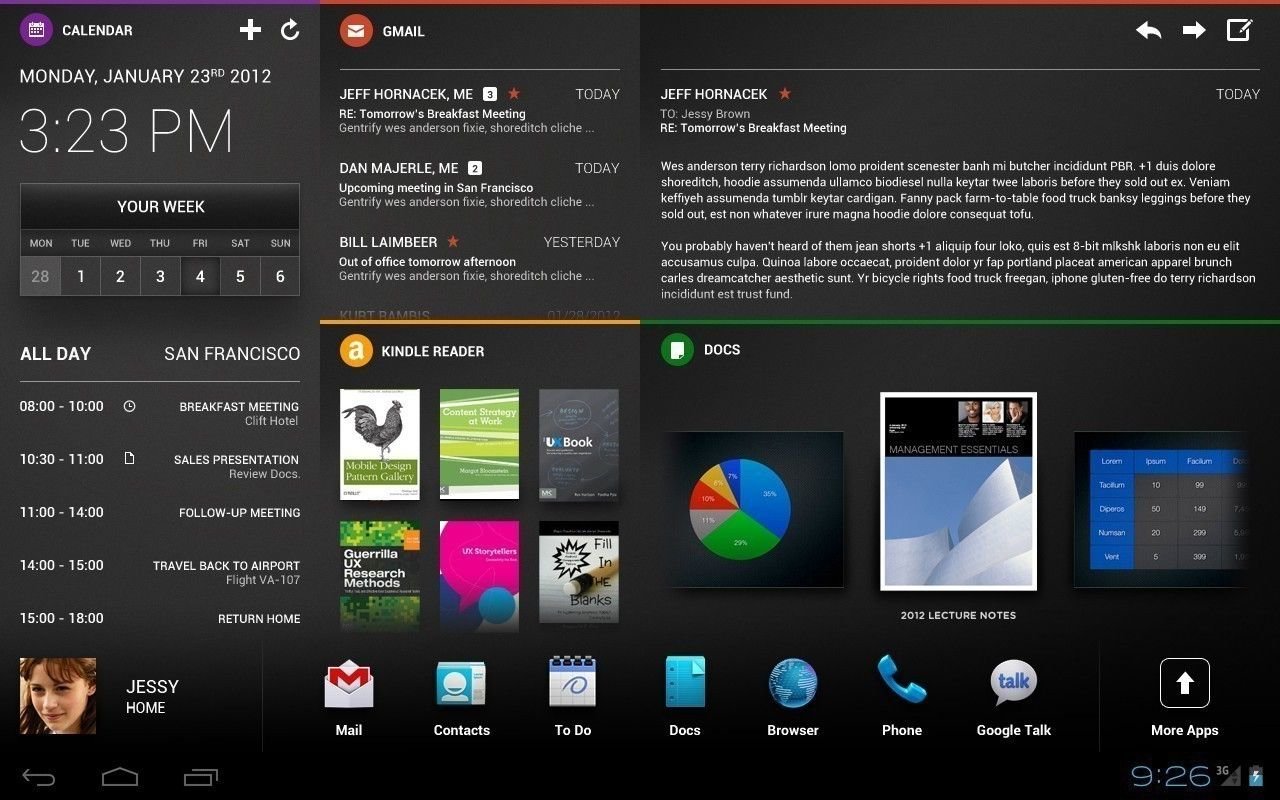Tap the All Day label
The height and width of the screenshot is (800, 1280).
(x=56, y=353)
